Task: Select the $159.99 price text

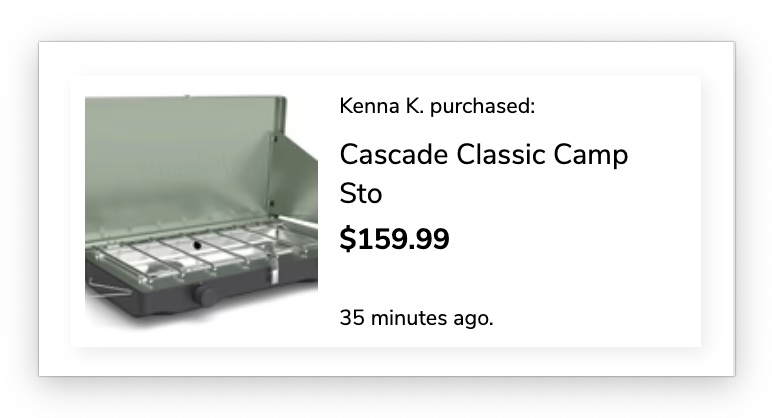Action: point(394,240)
